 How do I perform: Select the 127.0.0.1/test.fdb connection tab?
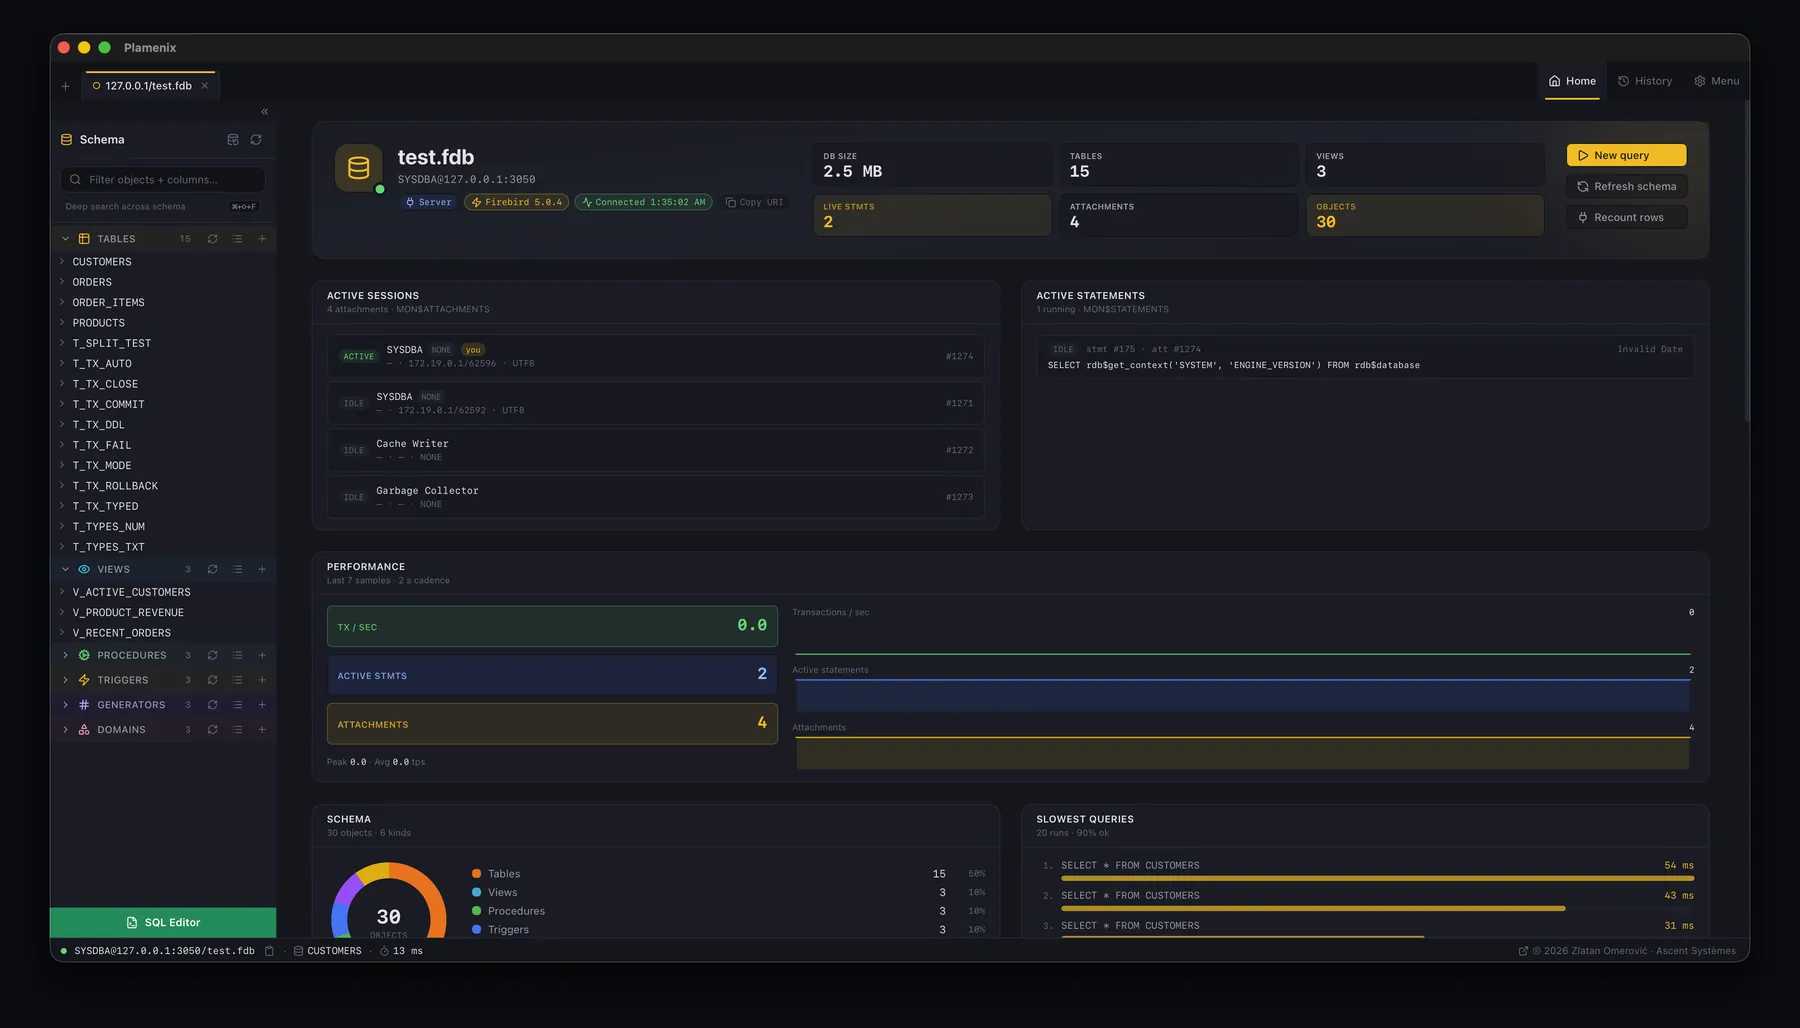149,86
